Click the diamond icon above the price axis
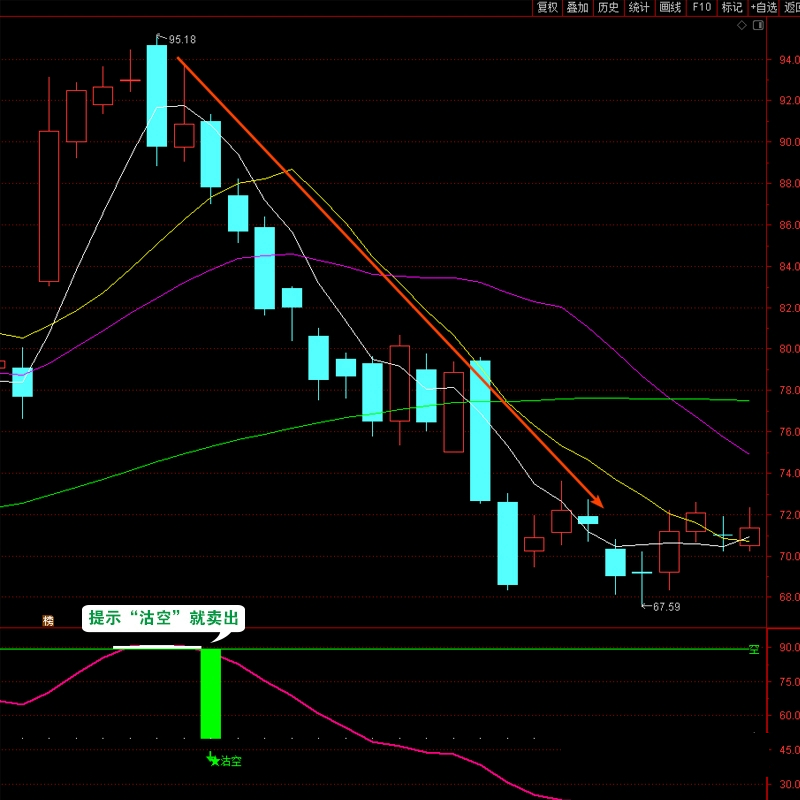800x800 pixels. tap(742, 25)
